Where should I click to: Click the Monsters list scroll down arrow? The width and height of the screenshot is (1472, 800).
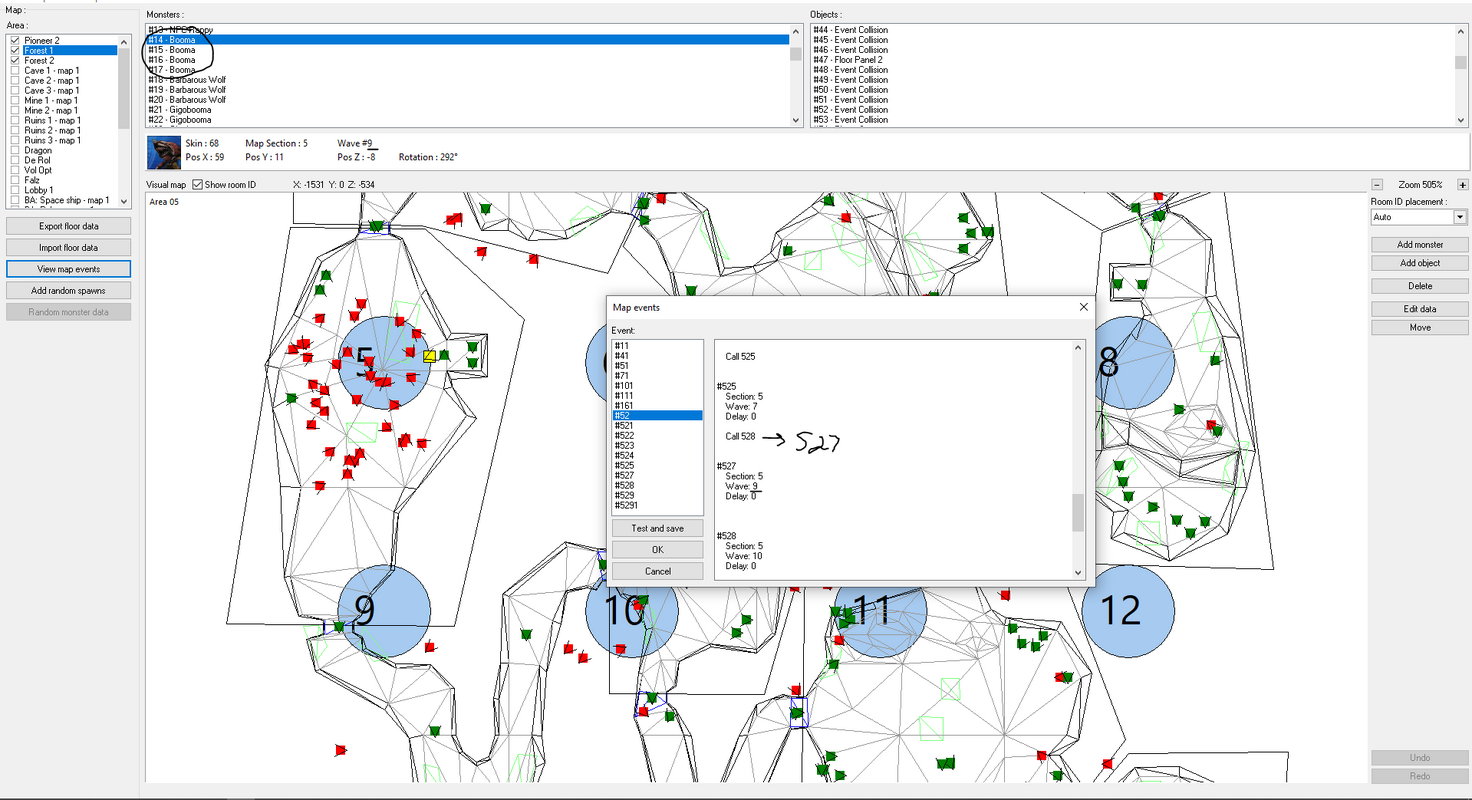tap(796, 120)
